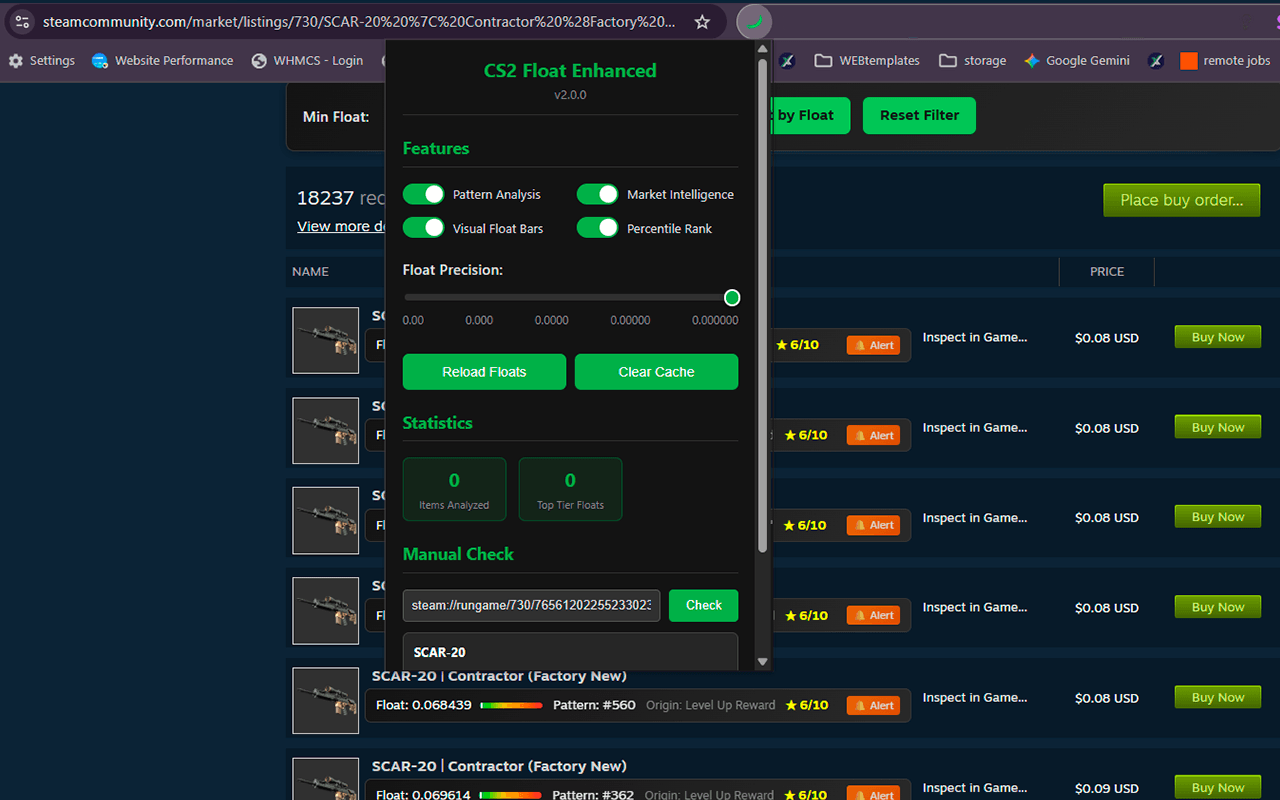
Task: Click the inspect link input field
Action: coord(531,606)
